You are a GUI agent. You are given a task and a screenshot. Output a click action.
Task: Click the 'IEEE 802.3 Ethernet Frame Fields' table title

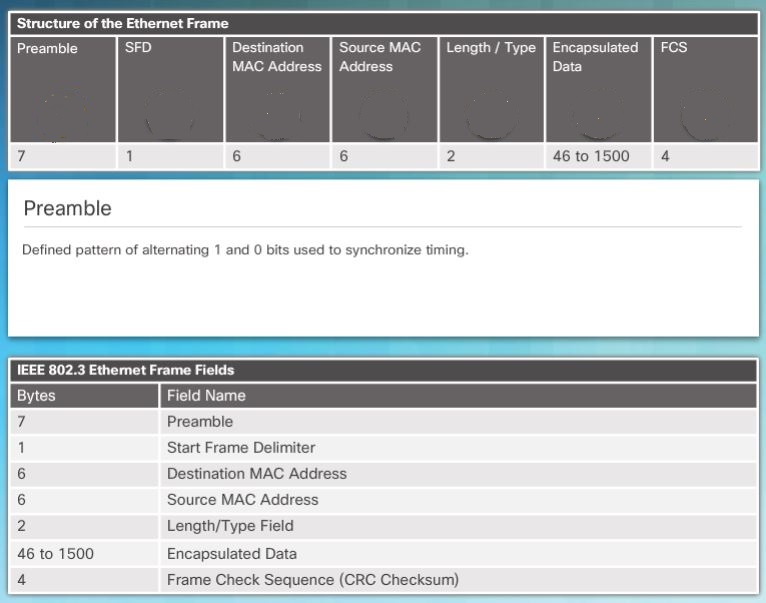pyautogui.click(x=126, y=370)
